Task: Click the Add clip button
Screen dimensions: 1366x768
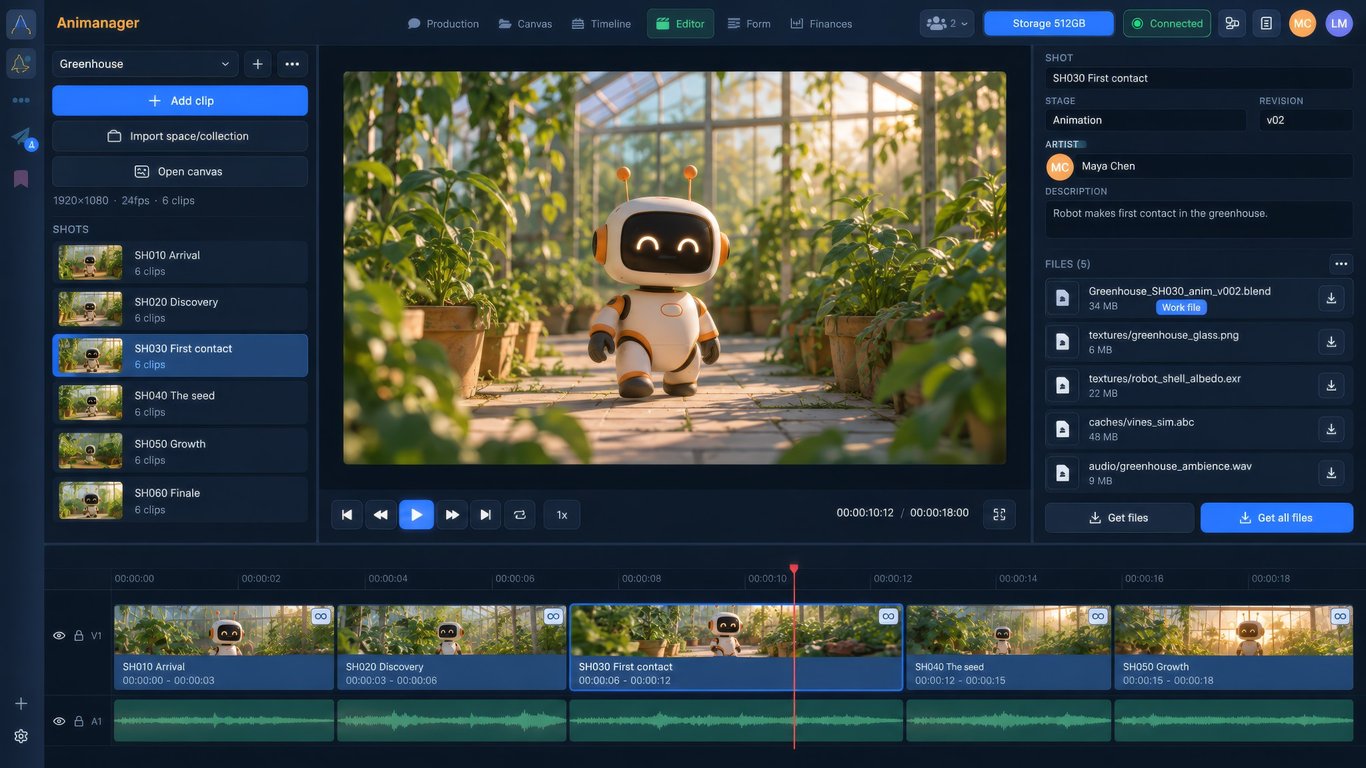Action: click(180, 101)
